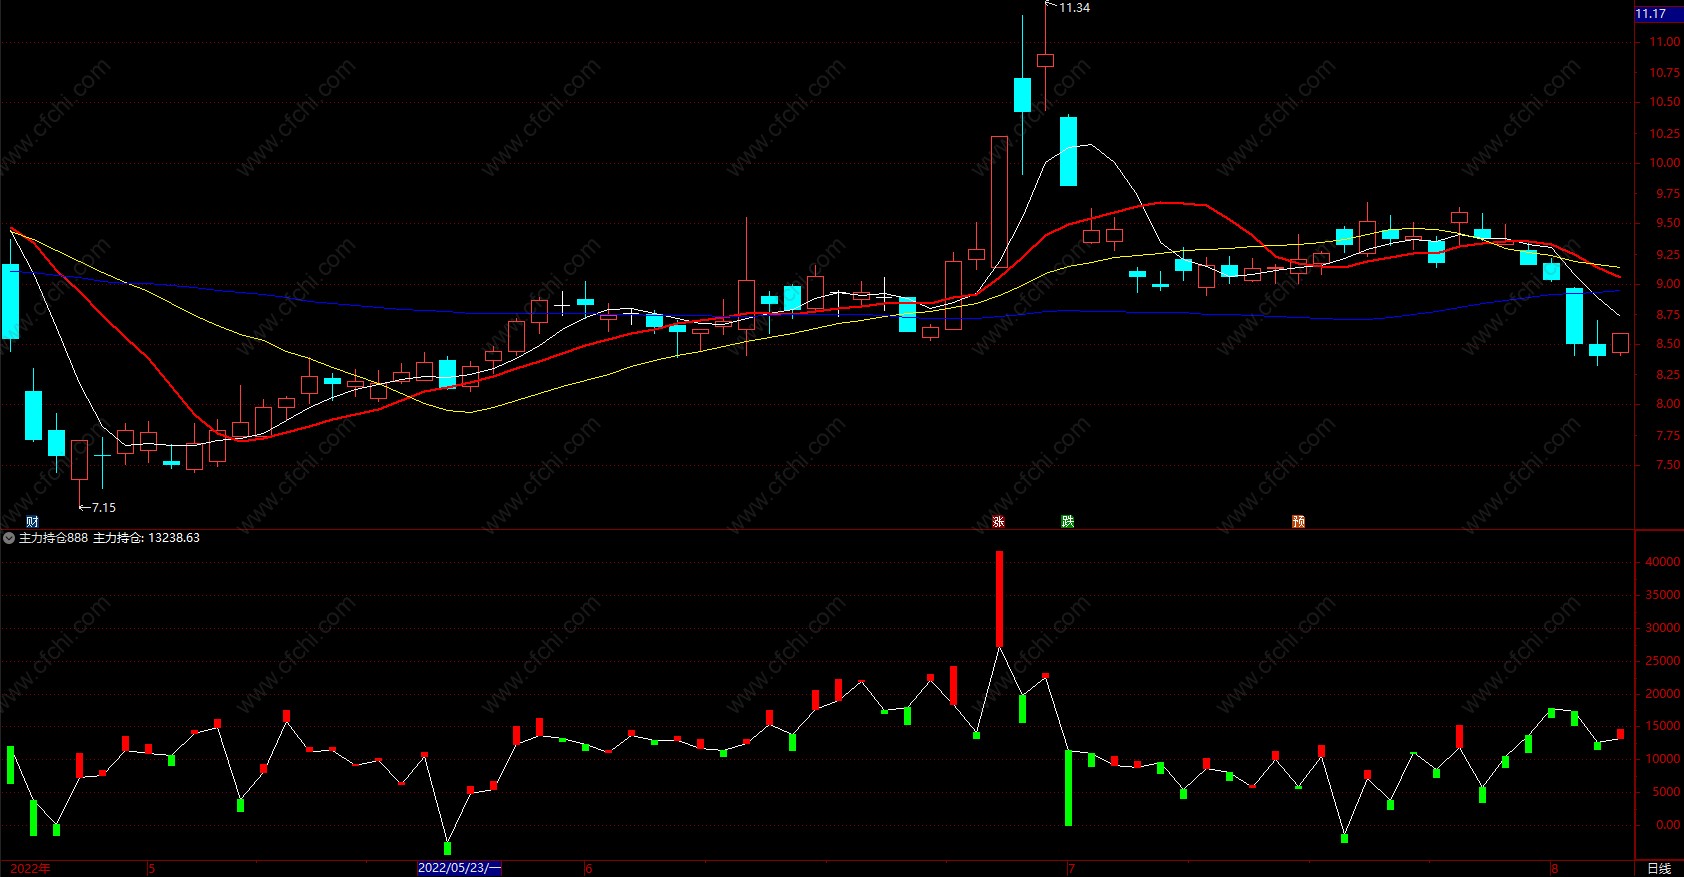
Task: Click the 2022年 year label on time axis
Action: [30, 868]
